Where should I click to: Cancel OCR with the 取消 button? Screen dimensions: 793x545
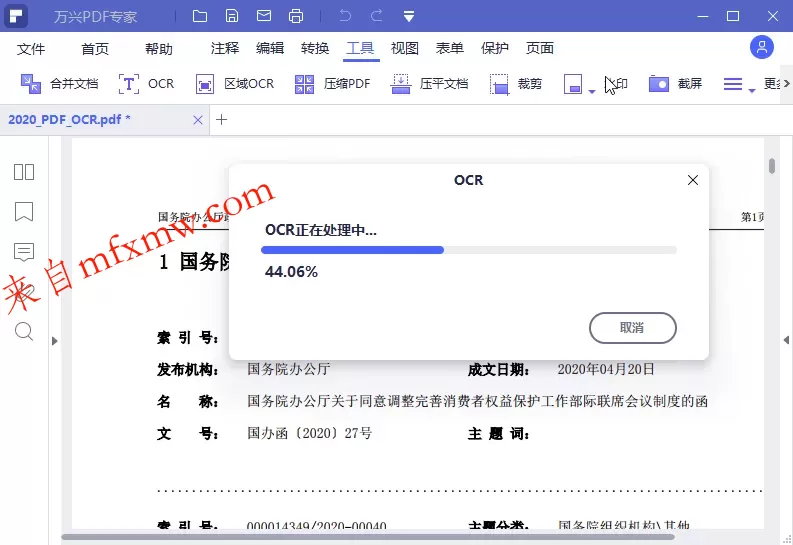click(x=633, y=328)
